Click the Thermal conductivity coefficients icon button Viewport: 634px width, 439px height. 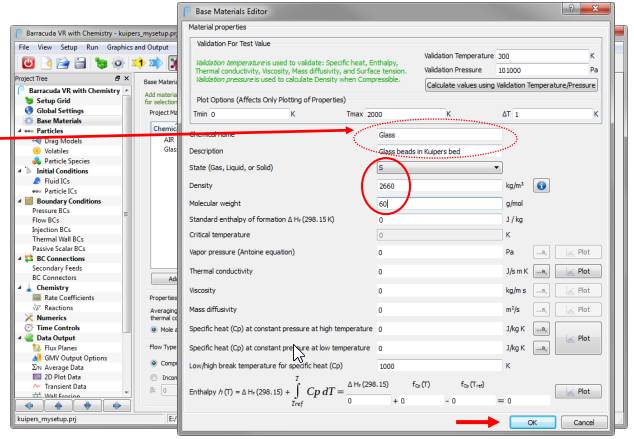click(543, 271)
